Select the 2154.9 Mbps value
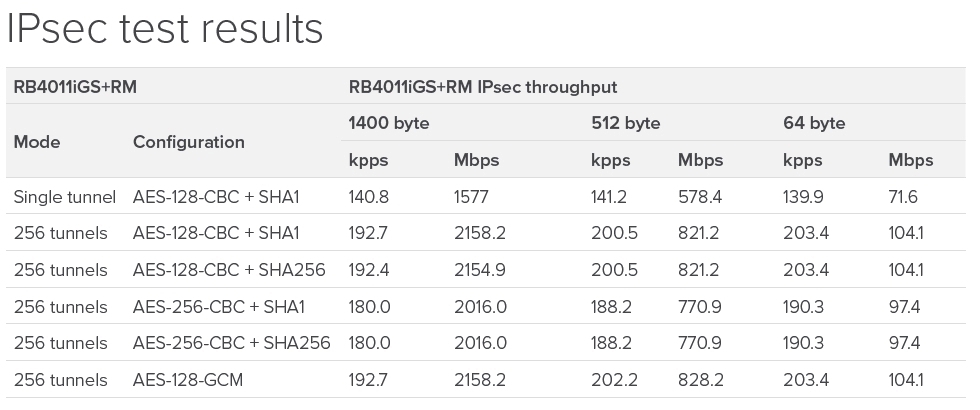 [479, 270]
